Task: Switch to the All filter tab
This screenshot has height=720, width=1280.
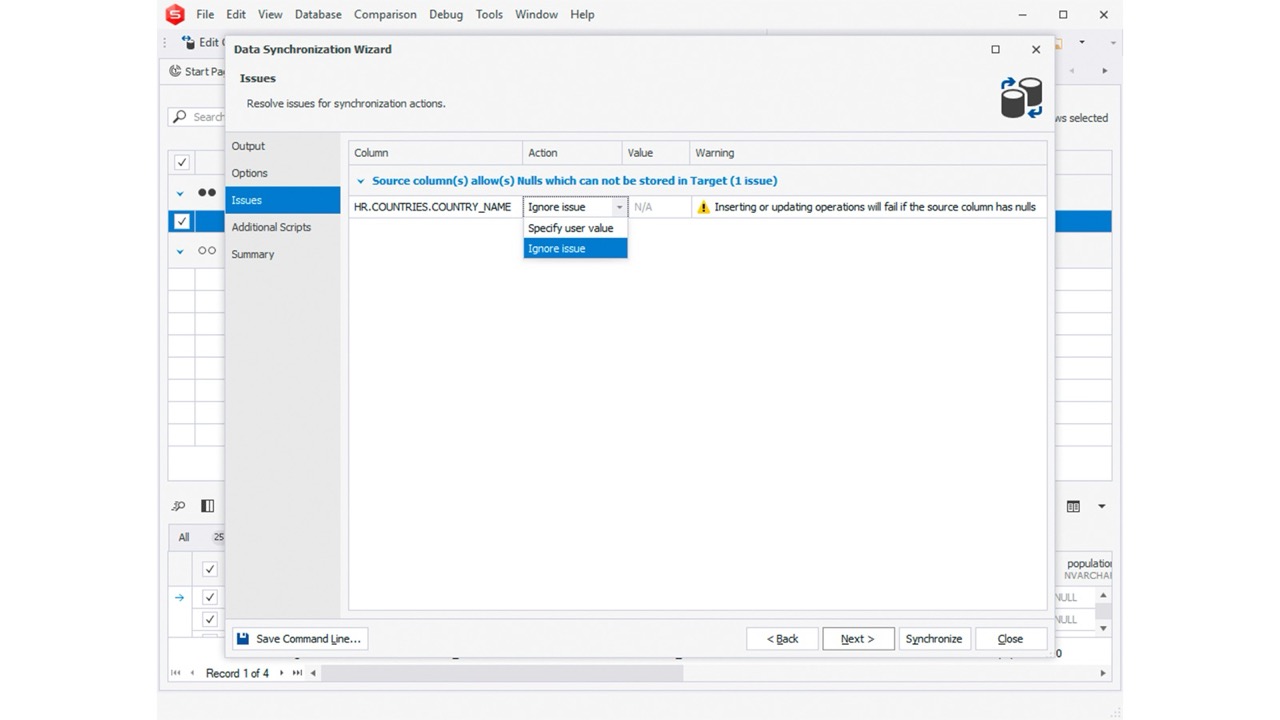Action: point(183,537)
